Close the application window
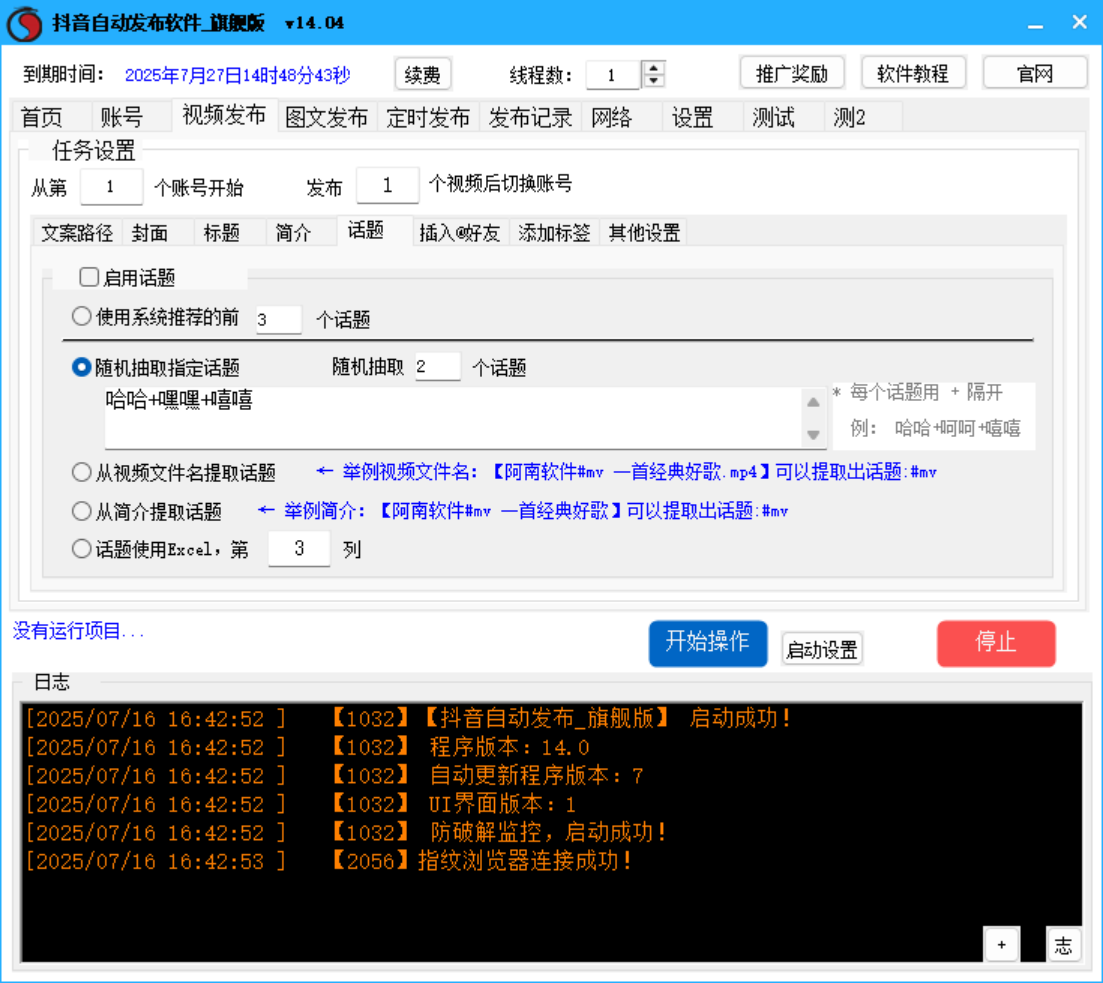Image resolution: width=1103 pixels, height=983 pixels. (x=1080, y=23)
